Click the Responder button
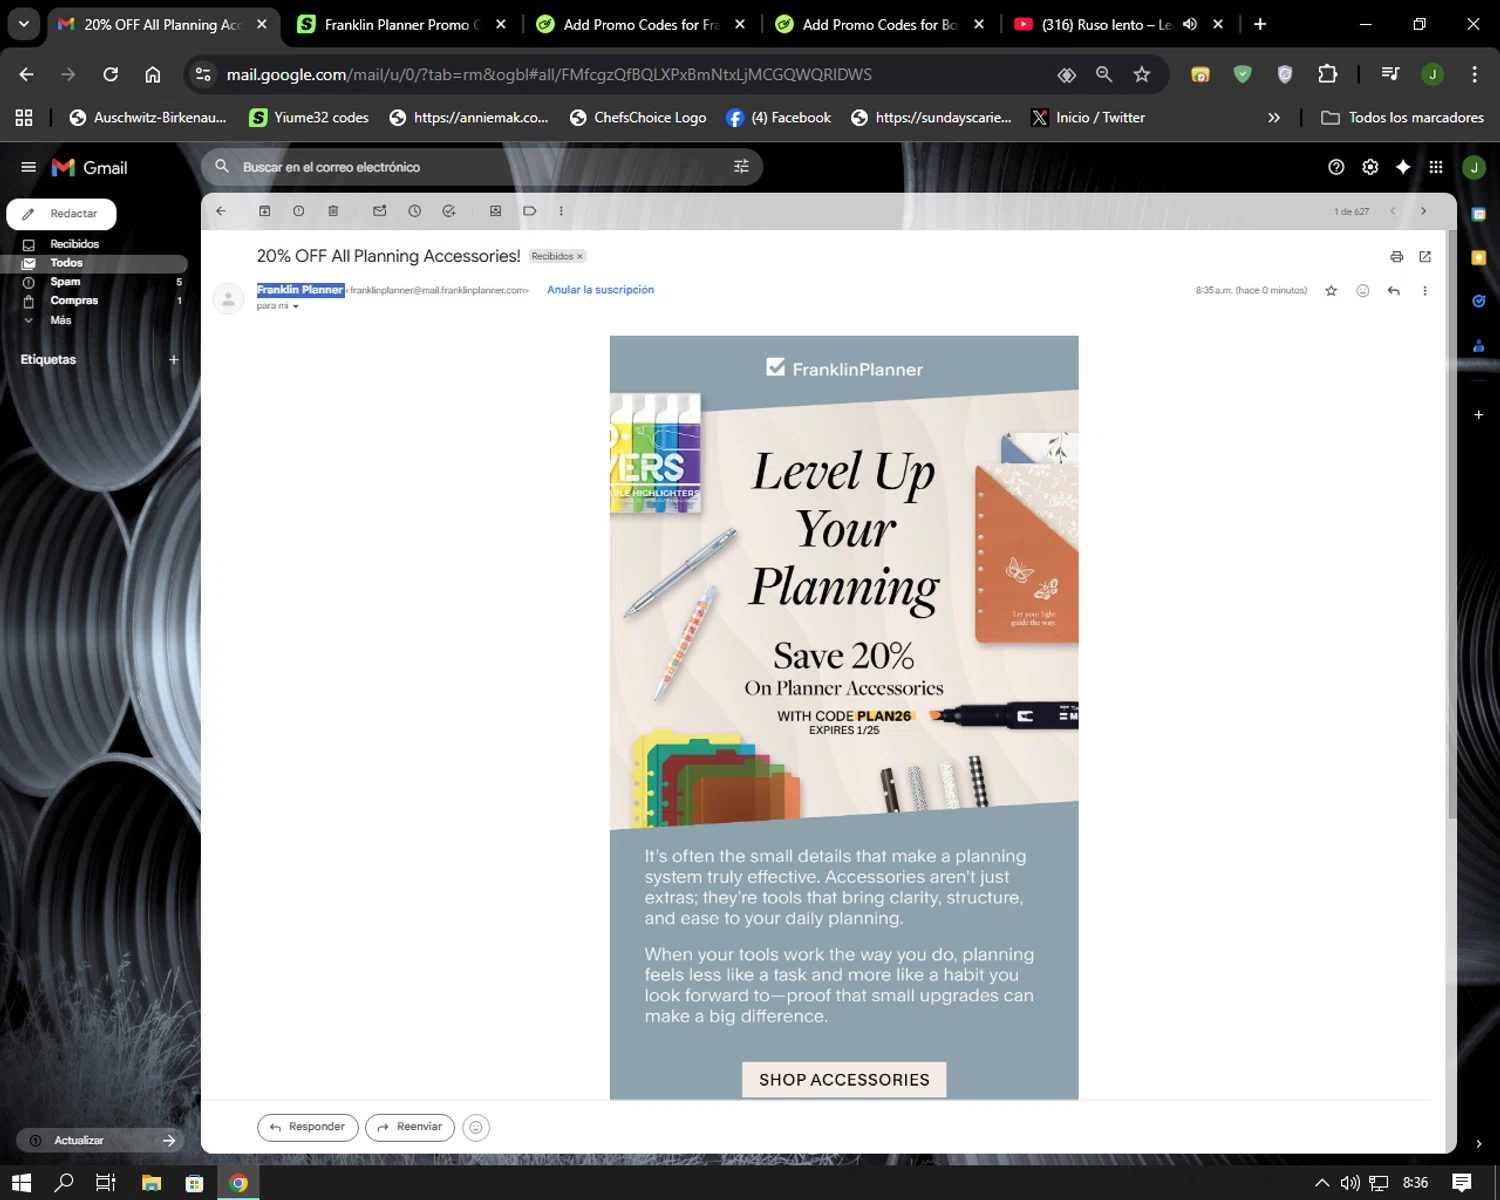This screenshot has height=1200, width=1500. (x=308, y=1127)
